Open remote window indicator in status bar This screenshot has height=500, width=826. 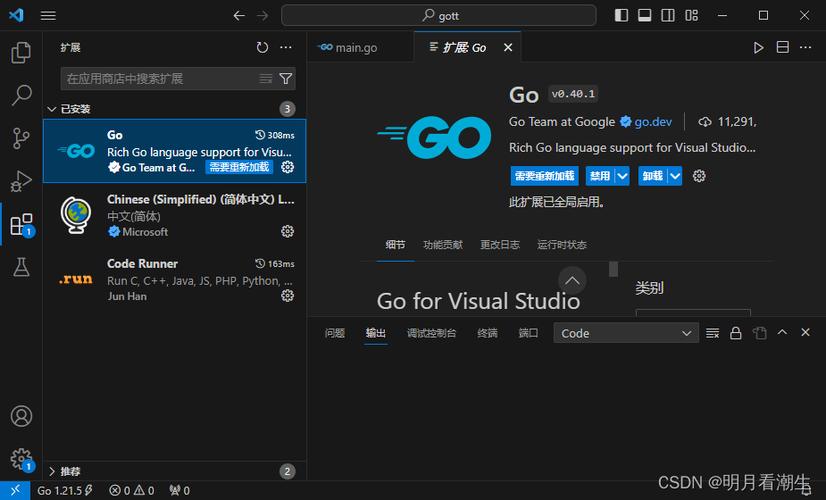click(x=15, y=491)
